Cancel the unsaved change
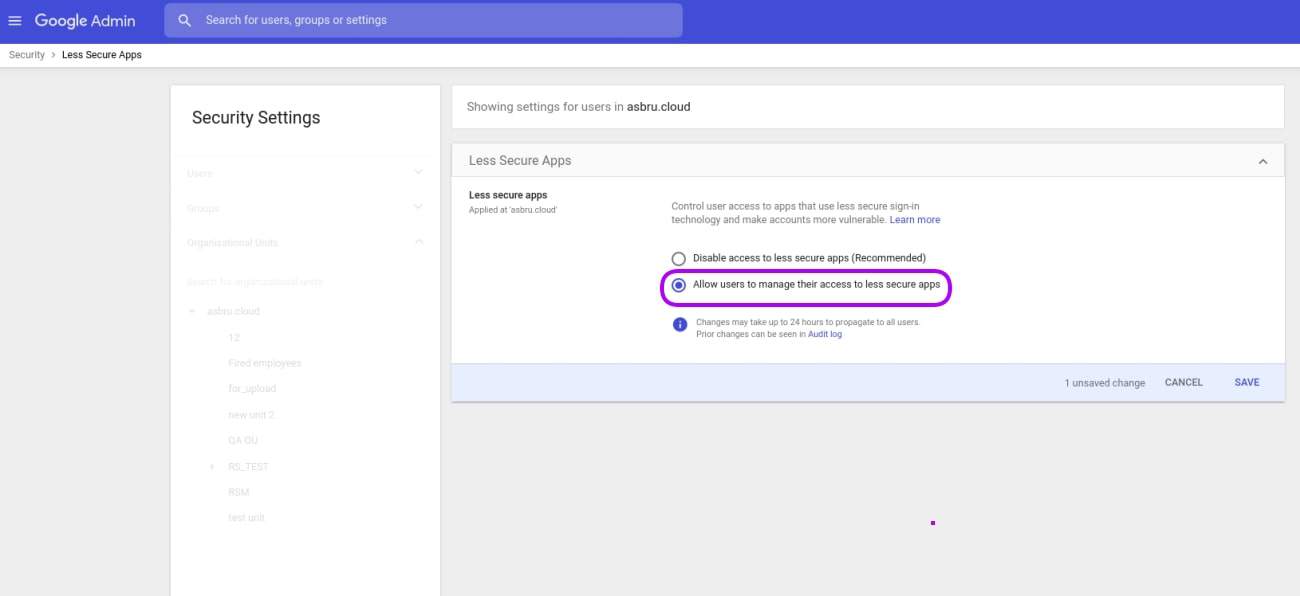This screenshot has width=1300, height=596. coord(1183,382)
